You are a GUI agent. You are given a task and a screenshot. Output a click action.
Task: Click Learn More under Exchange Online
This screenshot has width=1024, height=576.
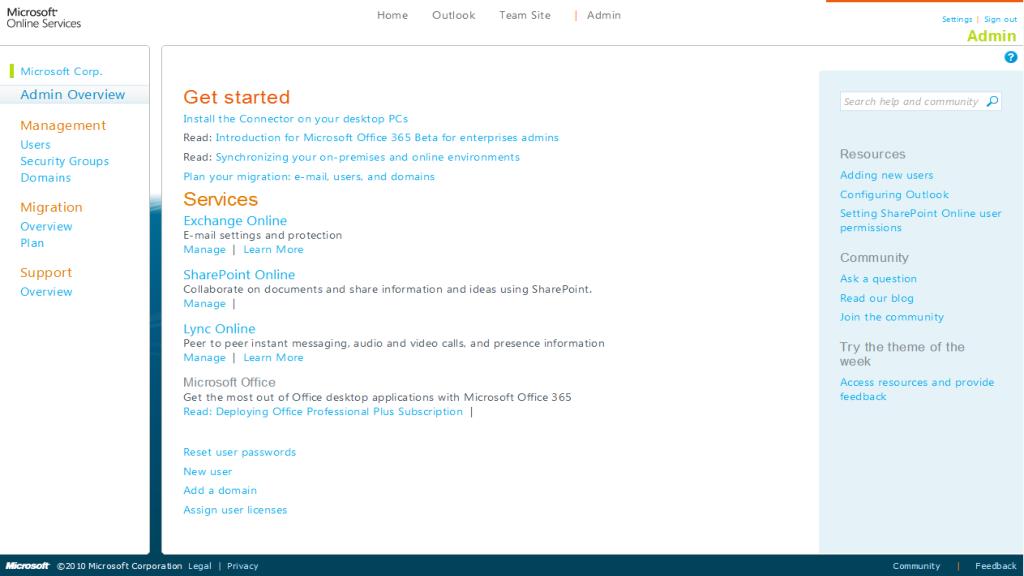pos(274,249)
